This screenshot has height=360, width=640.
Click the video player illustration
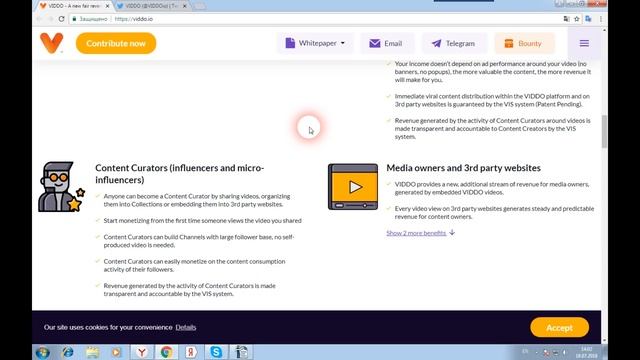[x=353, y=187]
